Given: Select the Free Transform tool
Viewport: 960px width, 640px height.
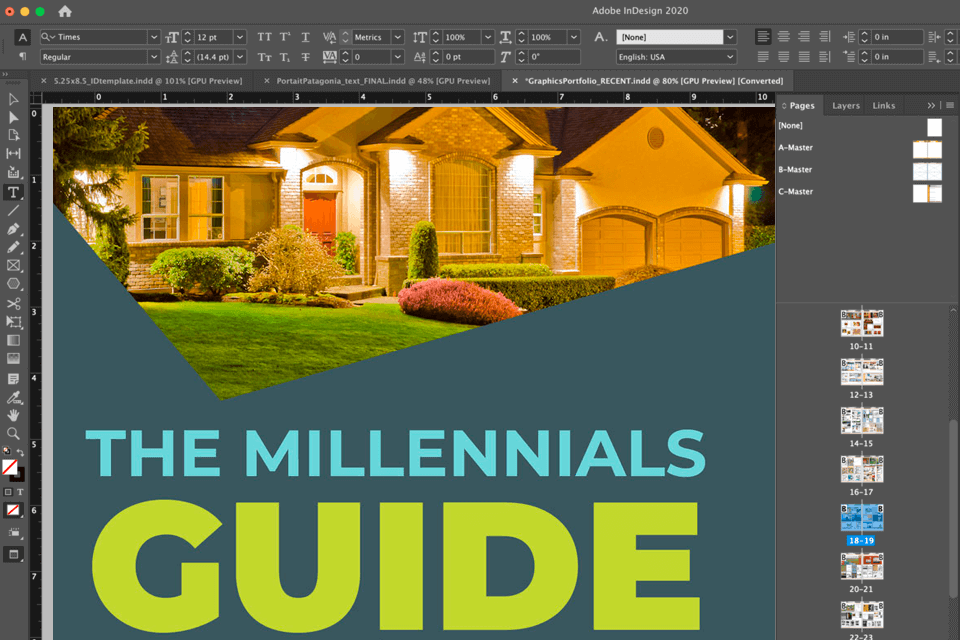Looking at the screenshot, I should pos(13,322).
